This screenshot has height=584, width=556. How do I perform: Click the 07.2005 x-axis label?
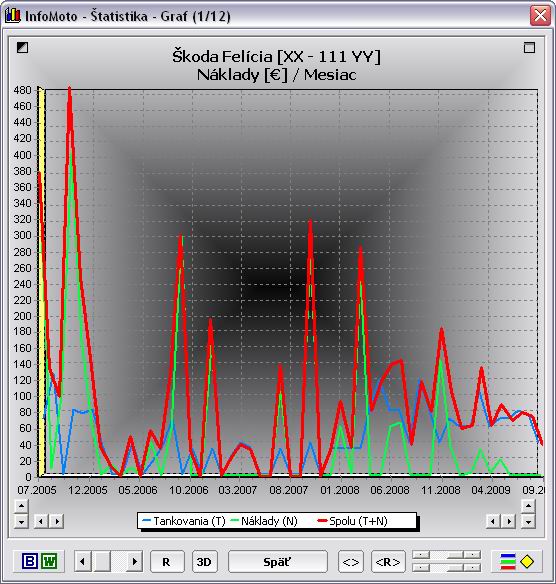37,490
